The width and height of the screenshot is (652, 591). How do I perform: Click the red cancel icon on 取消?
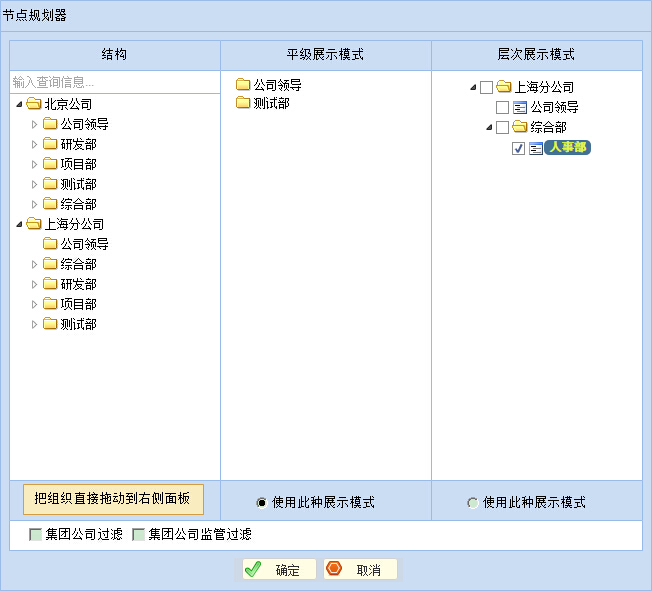coord(335,569)
